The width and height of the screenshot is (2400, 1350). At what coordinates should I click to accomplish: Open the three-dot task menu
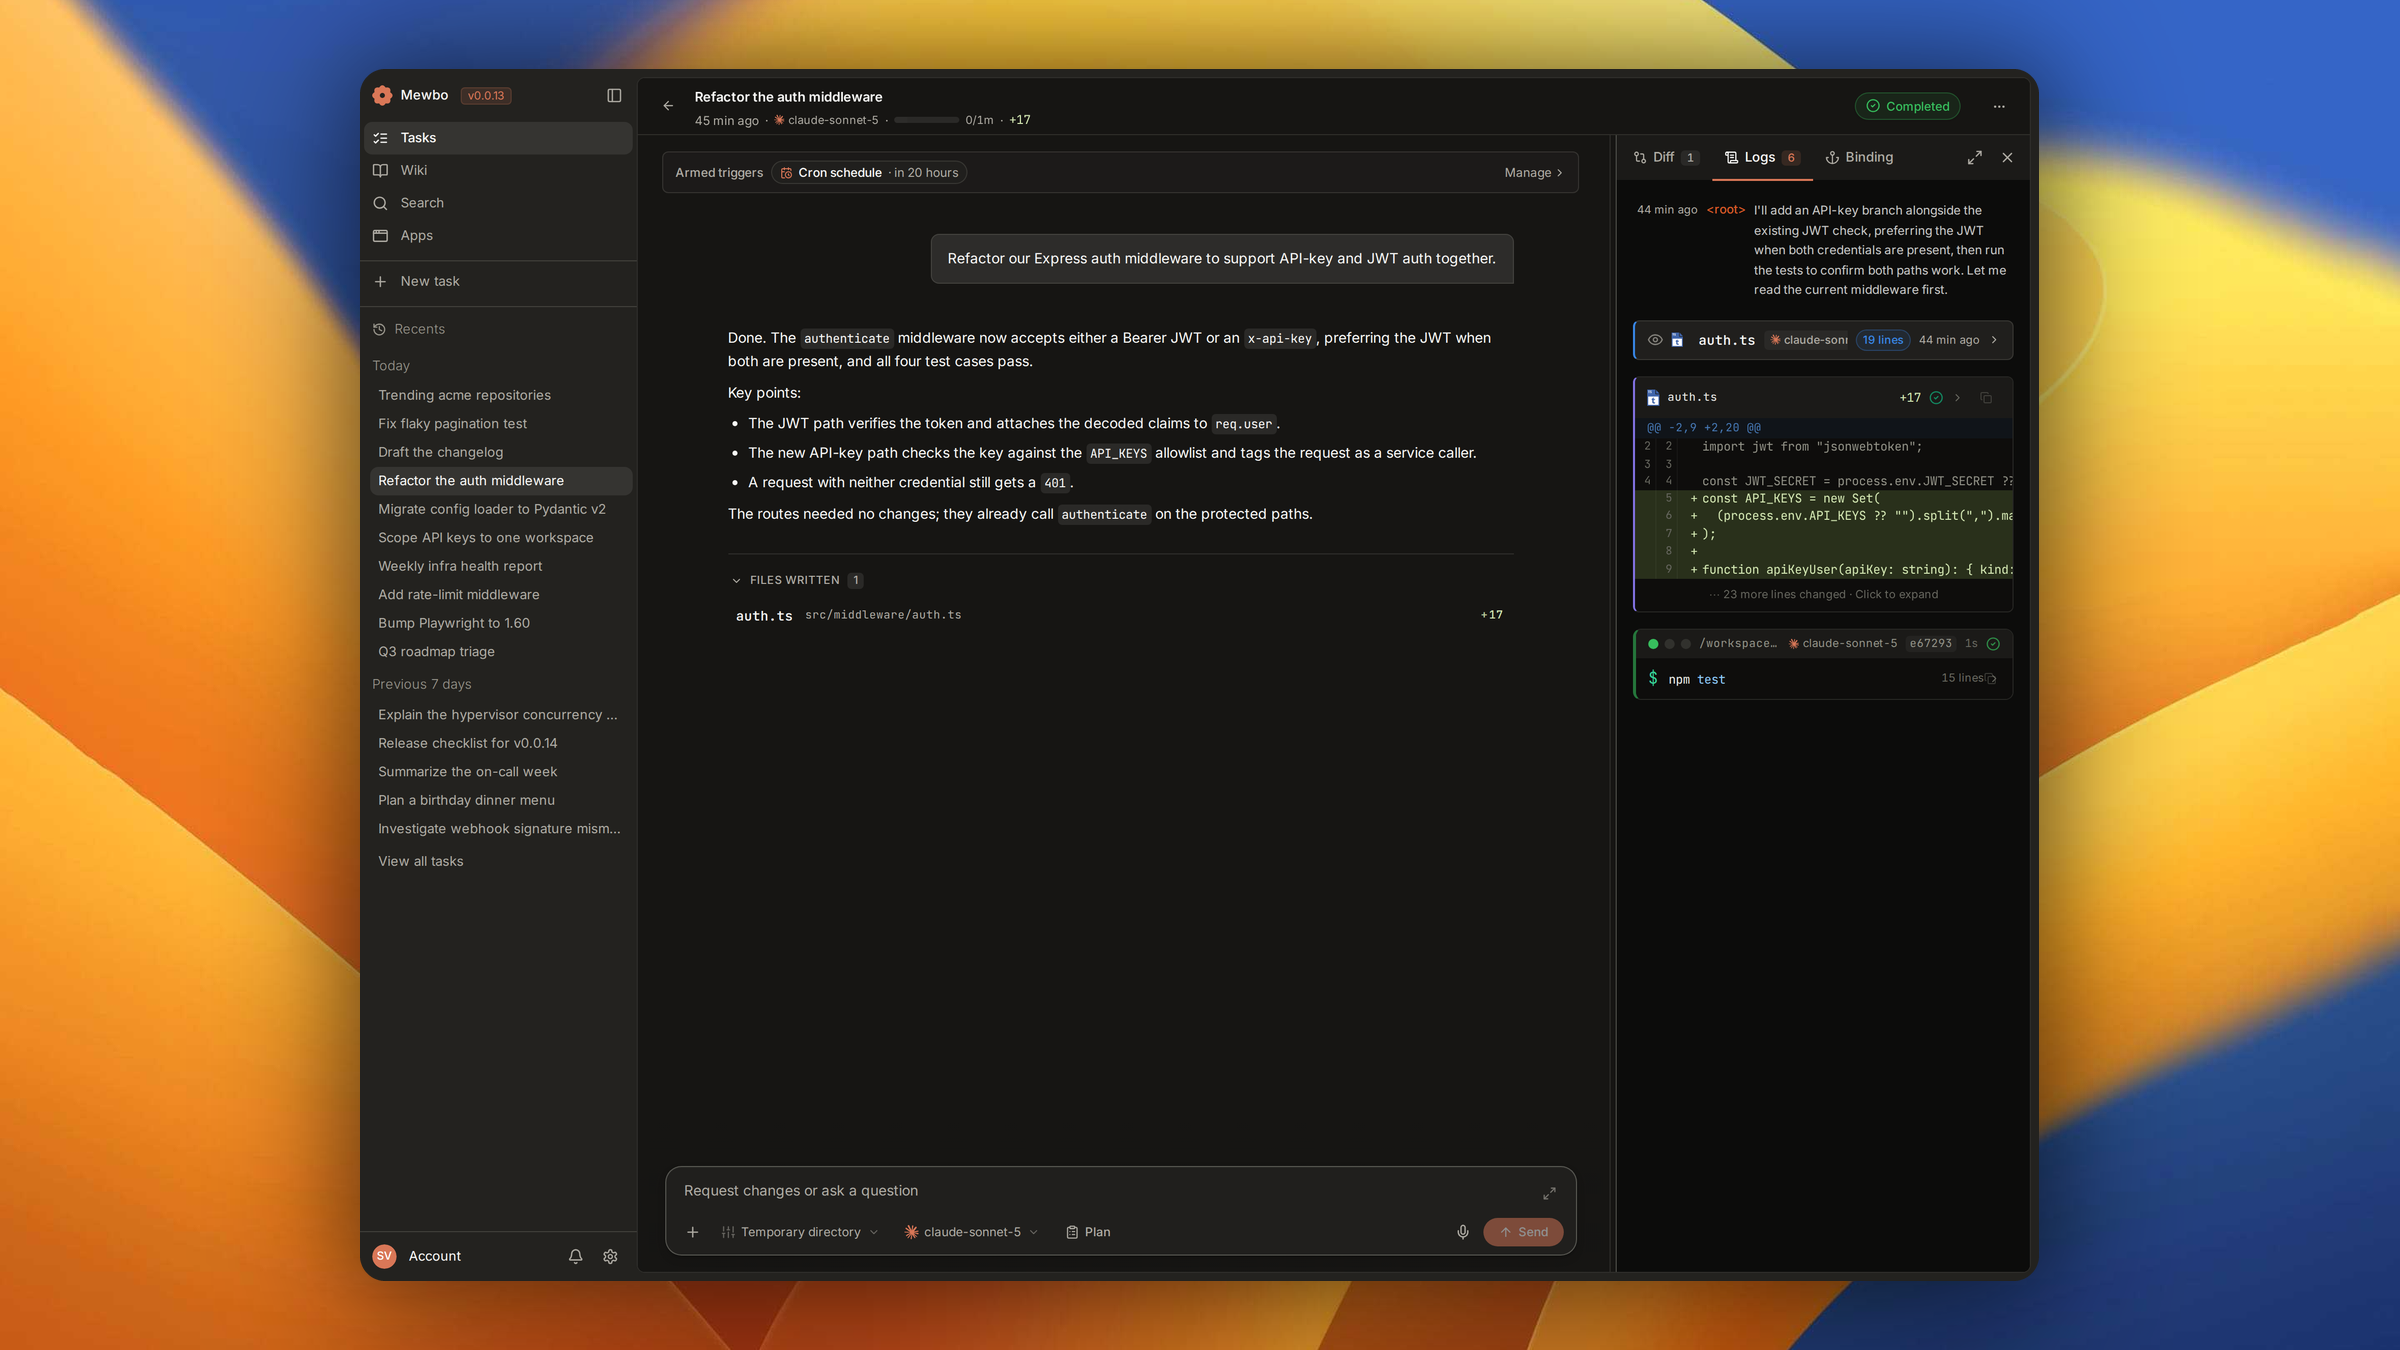click(x=1999, y=106)
